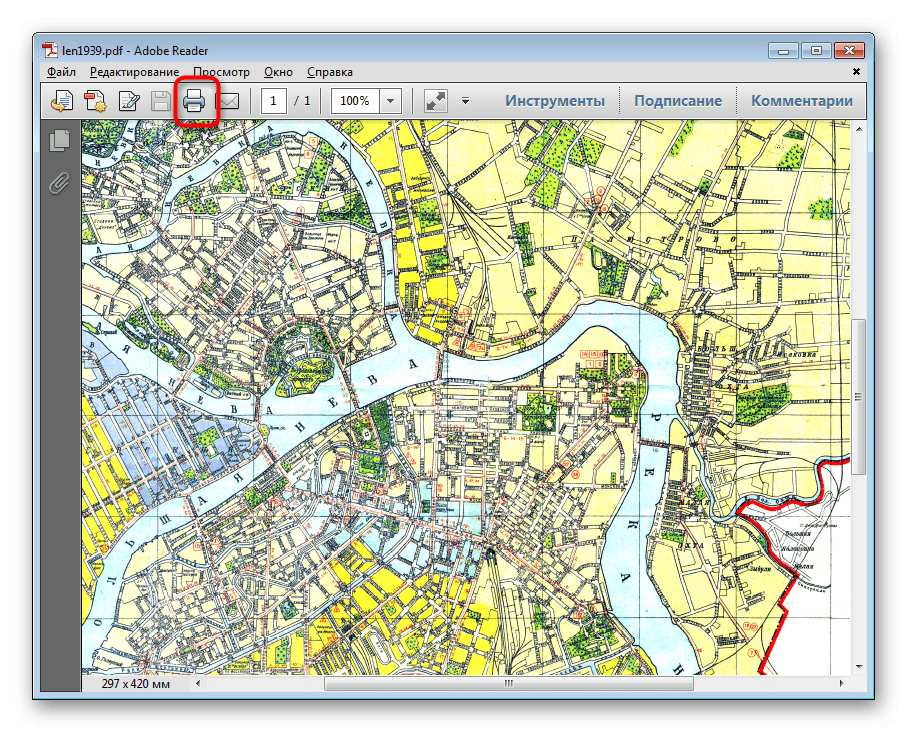Toggle the read mode expand-arrows icon
Screen dimensions: 907x732
click(x=435, y=101)
